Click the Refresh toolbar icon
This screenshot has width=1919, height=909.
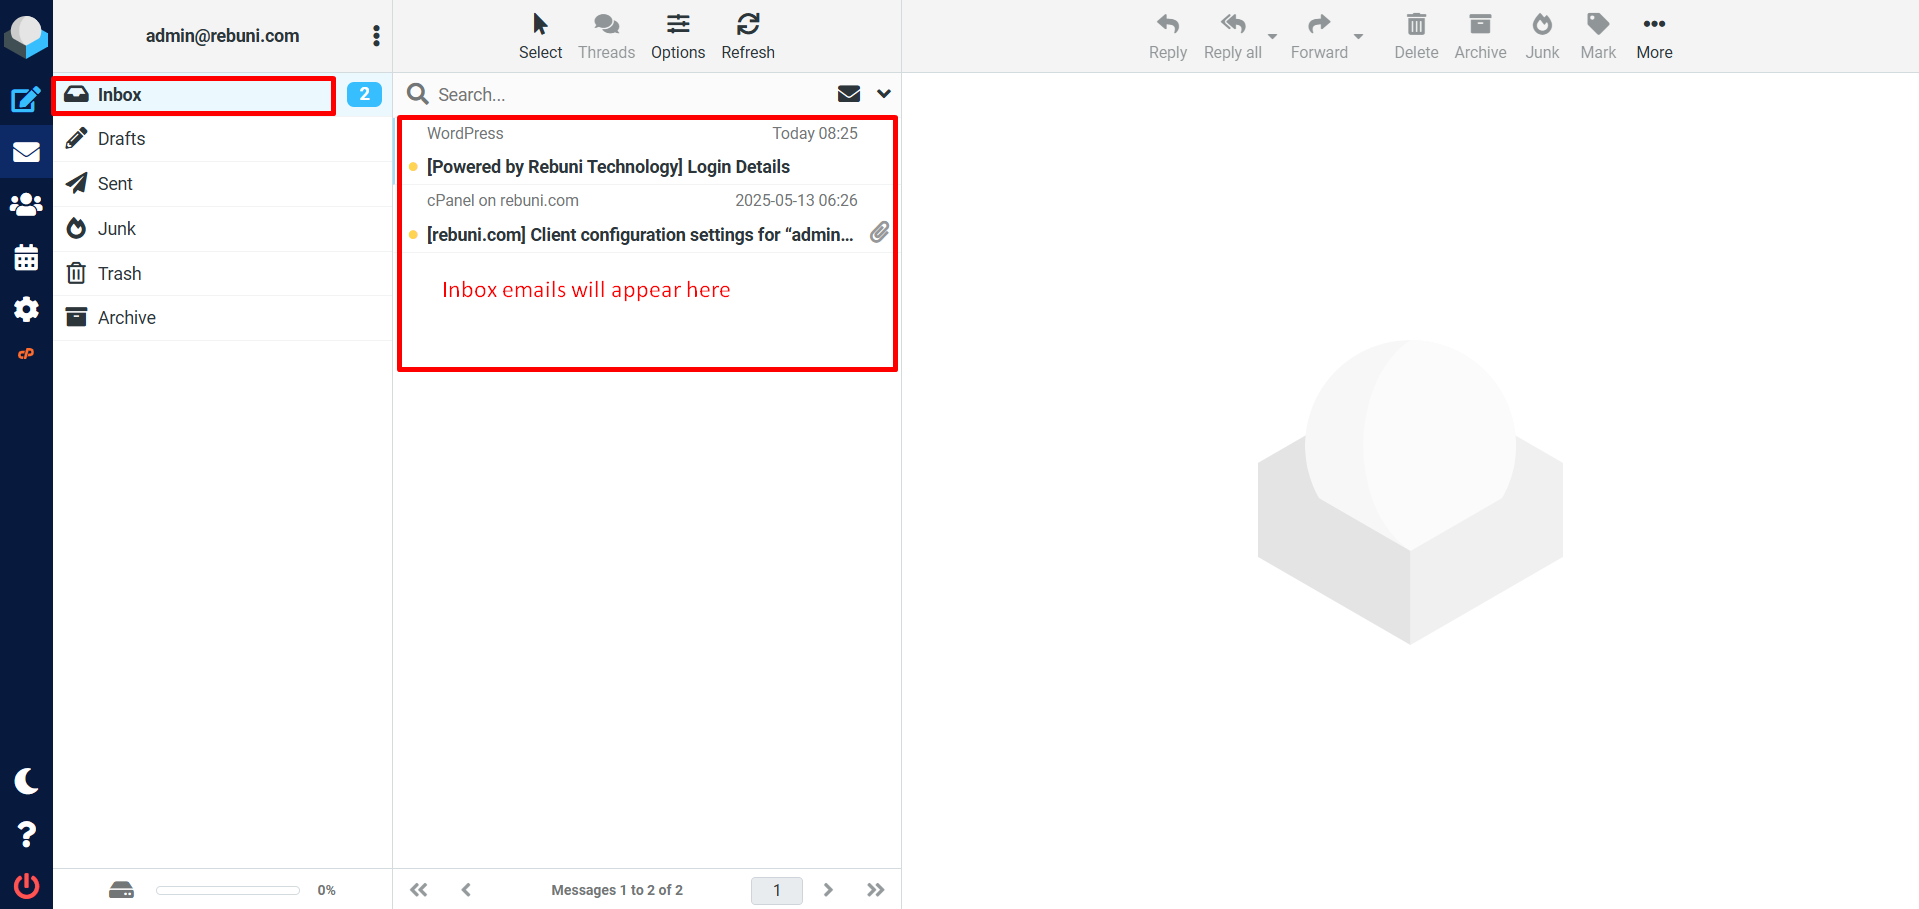point(747,36)
